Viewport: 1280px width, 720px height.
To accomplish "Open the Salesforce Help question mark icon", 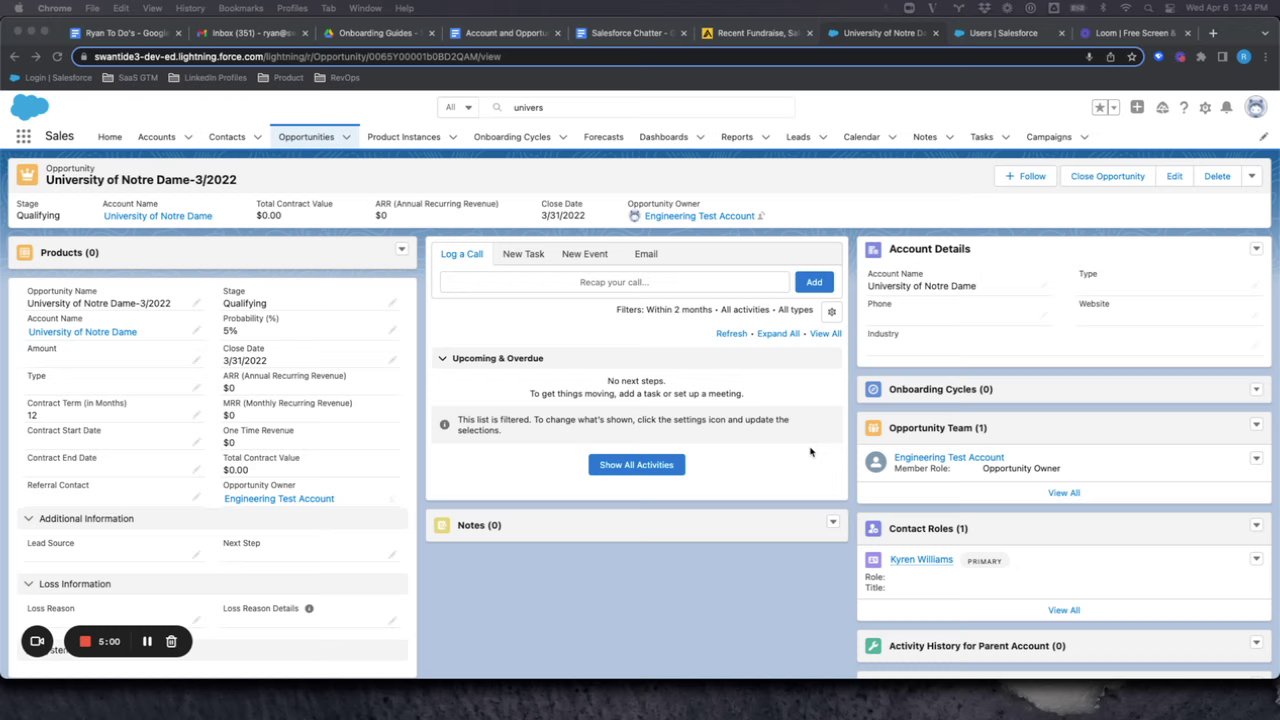I will tap(1184, 107).
